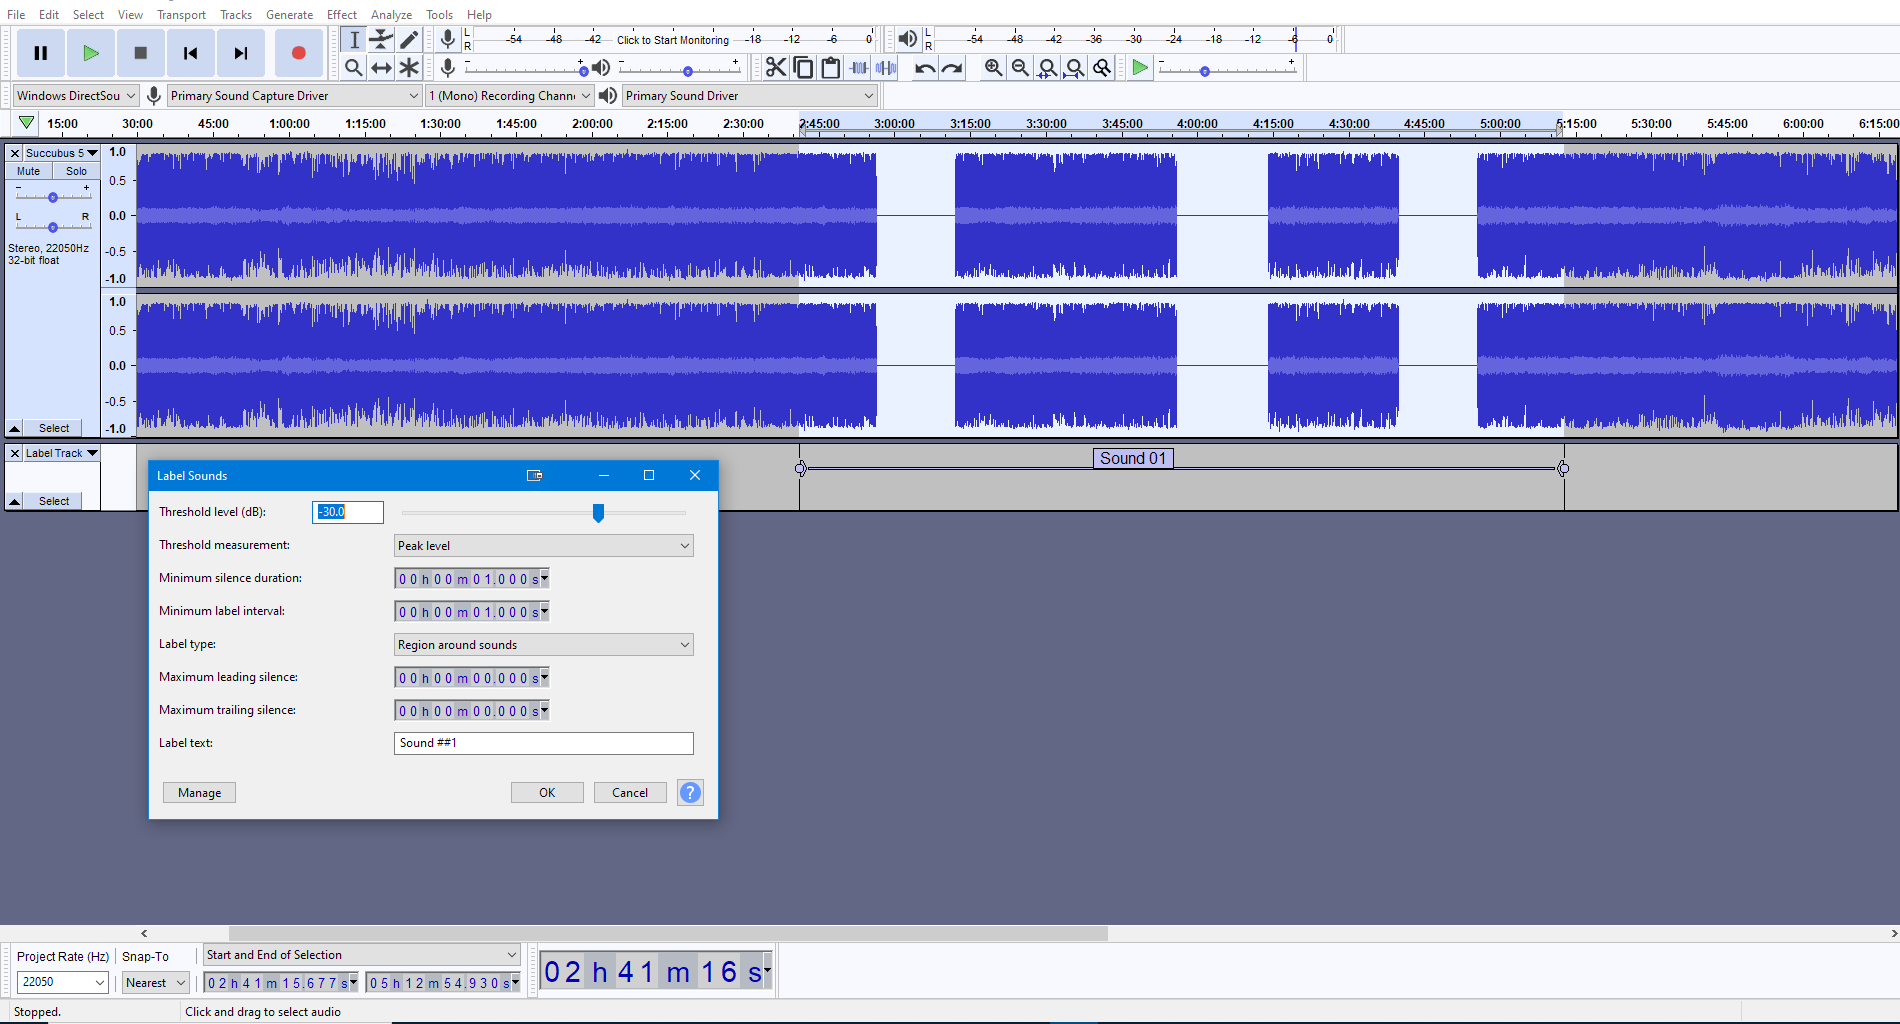This screenshot has height=1024, width=1900.
Task: Click the Succubus track pan slider
Action: coord(53,226)
